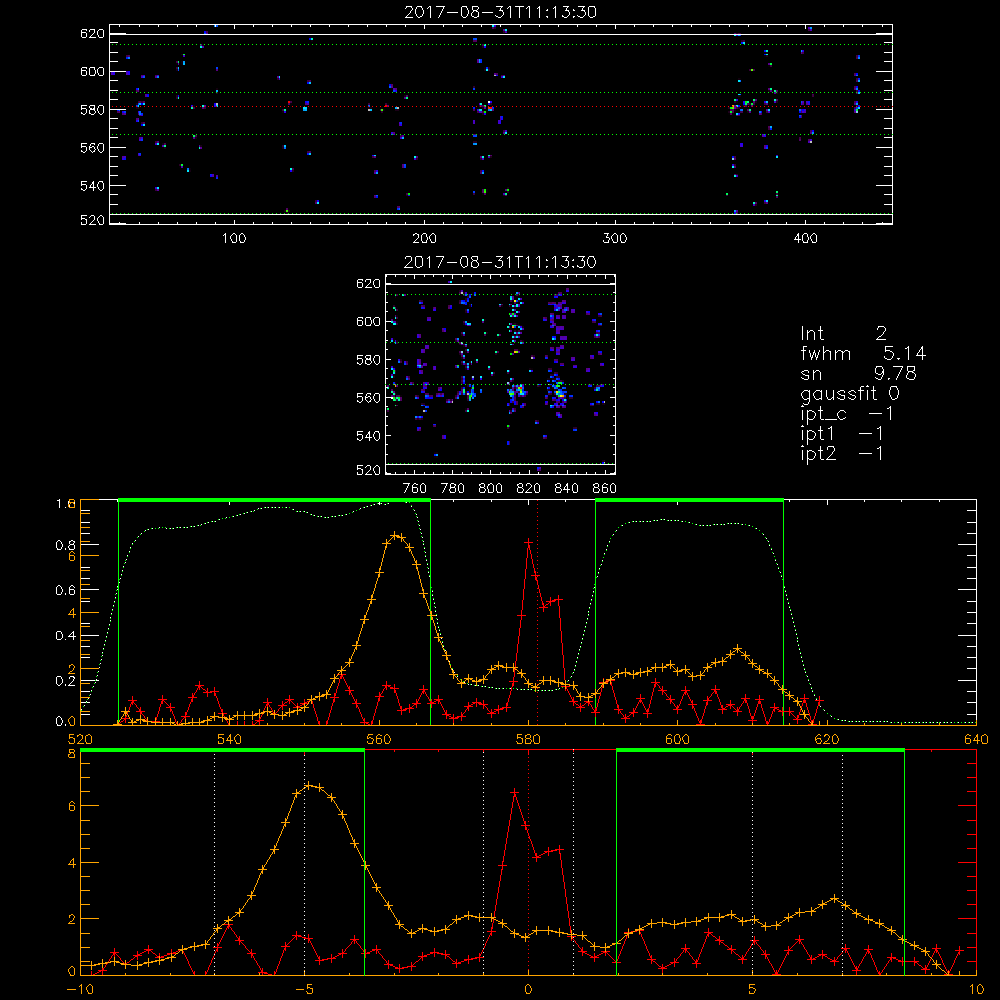This screenshot has height=1000, width=1000.
Task: Click the timestamp title above the top wide plot
Action: click(x=500, y=12)
